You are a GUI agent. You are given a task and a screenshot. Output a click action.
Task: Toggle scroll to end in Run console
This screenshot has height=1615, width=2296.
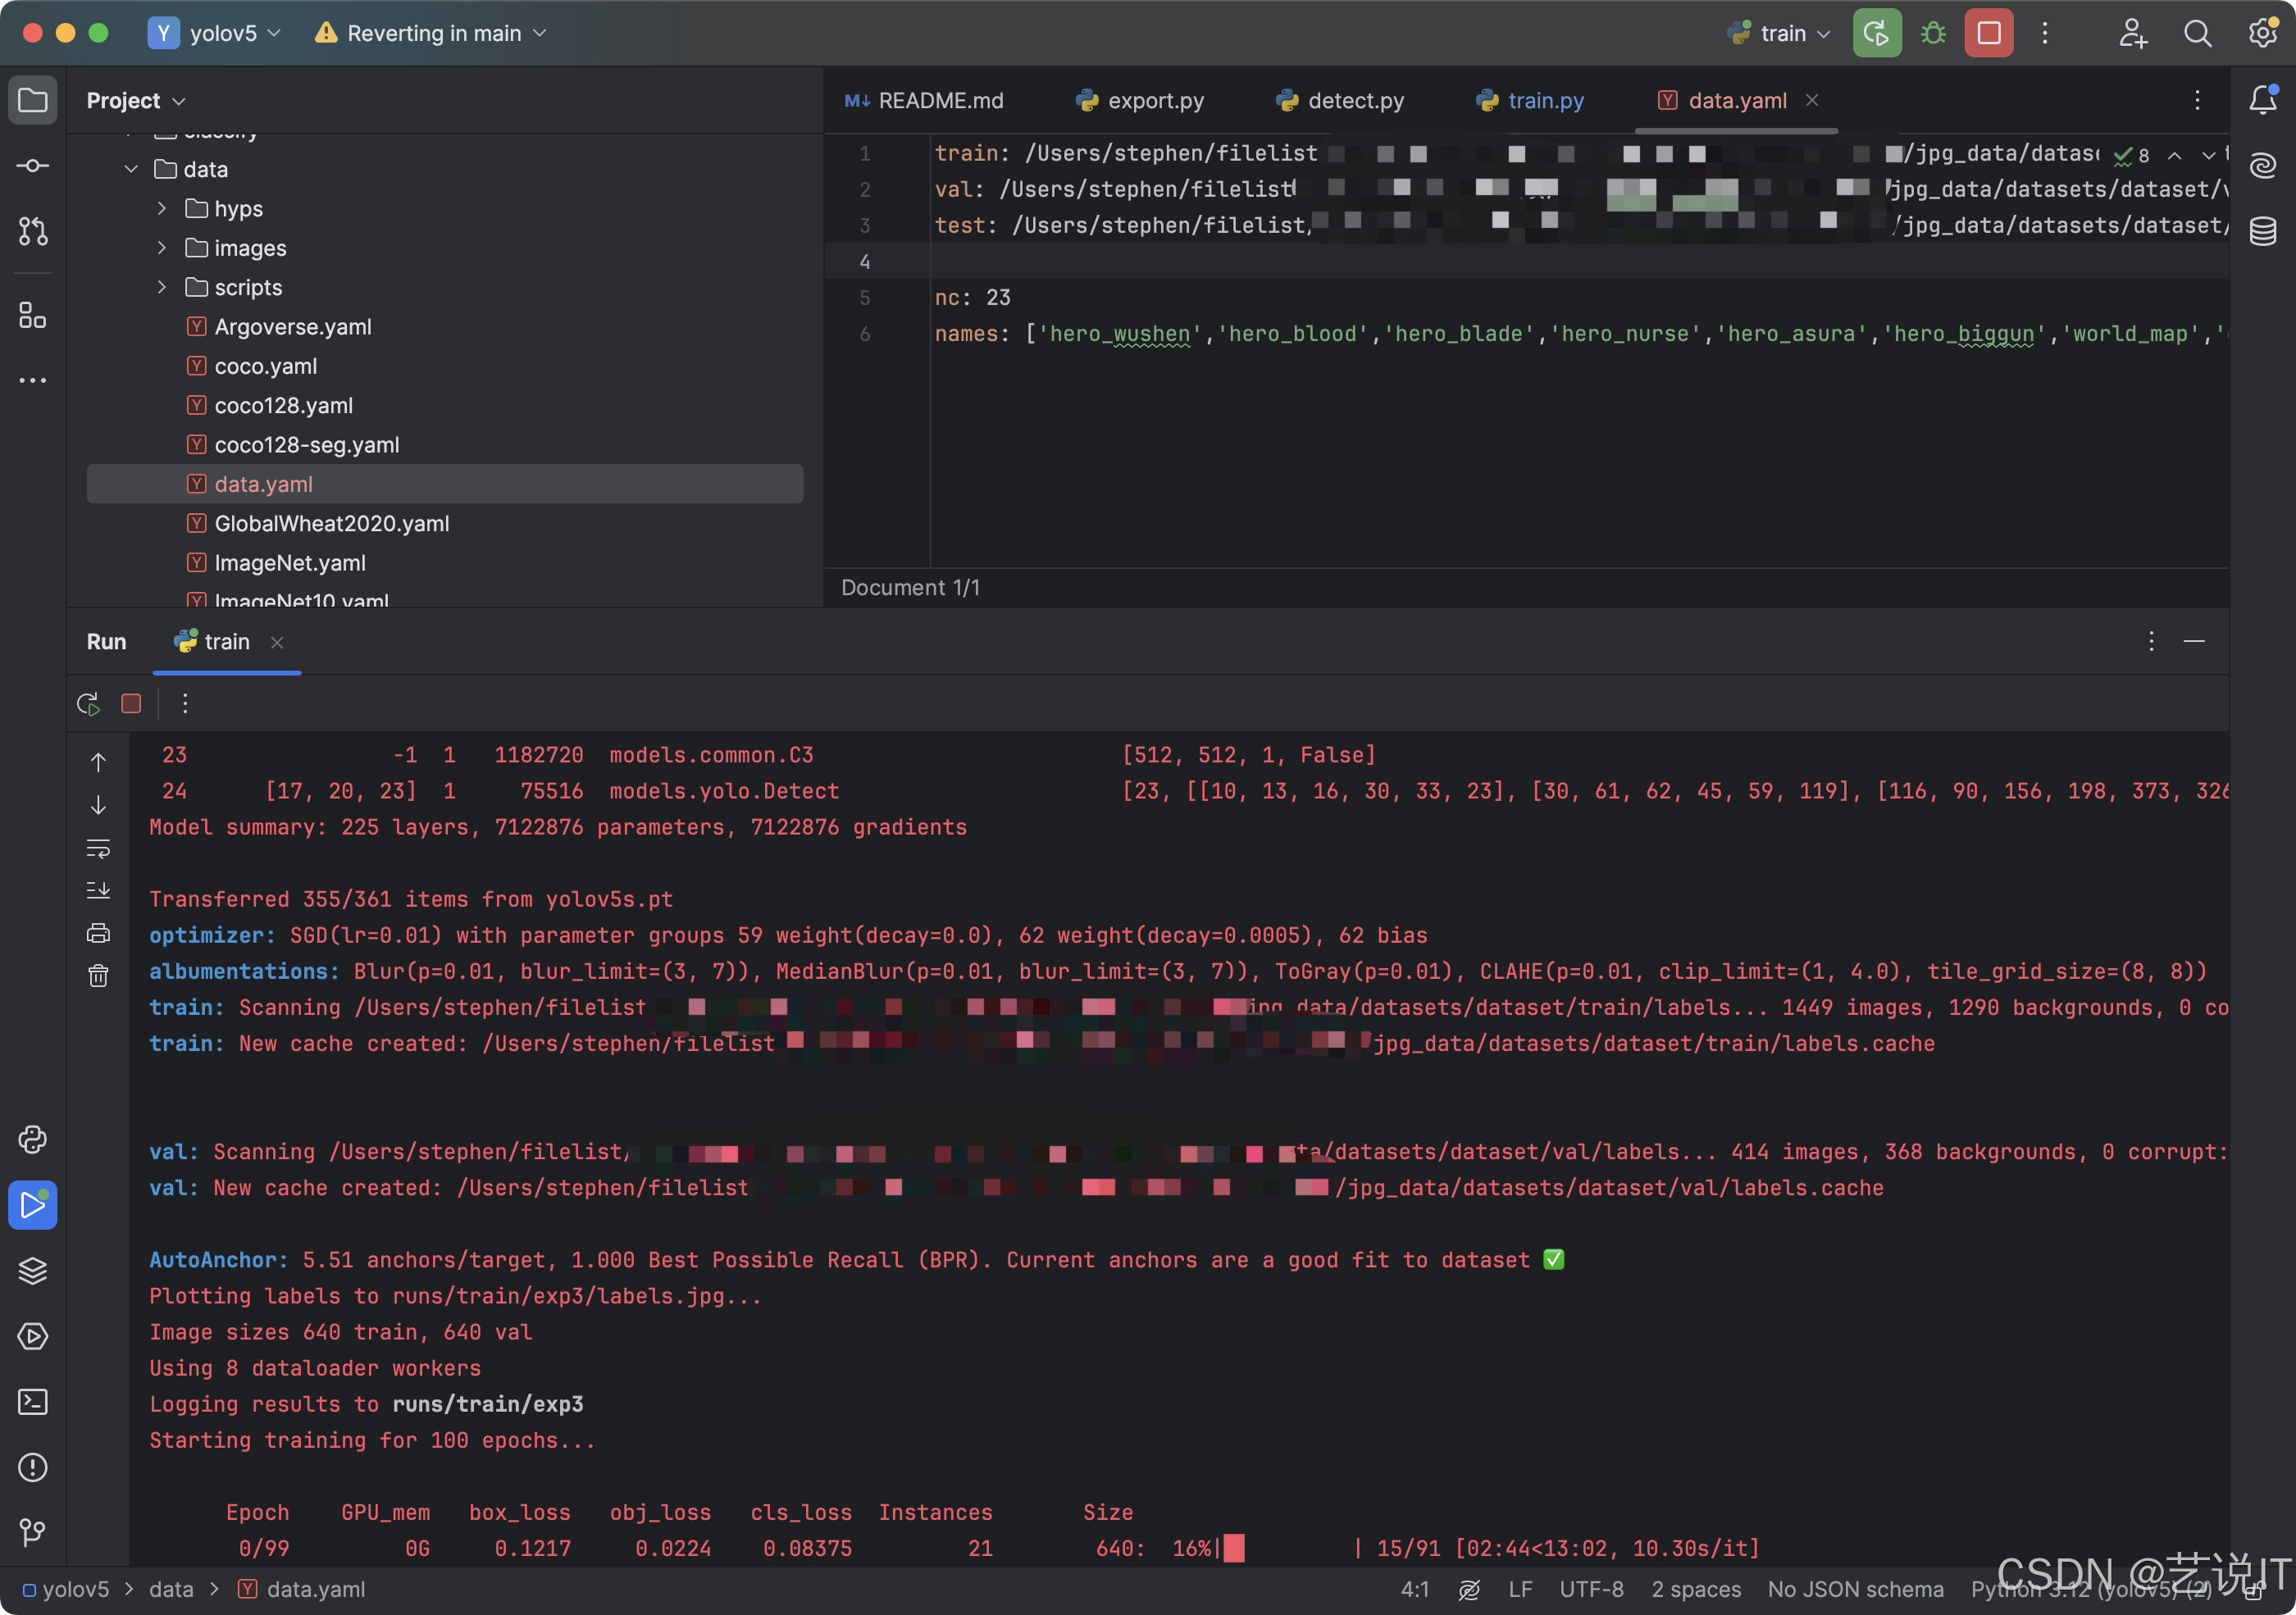point(98,890)
